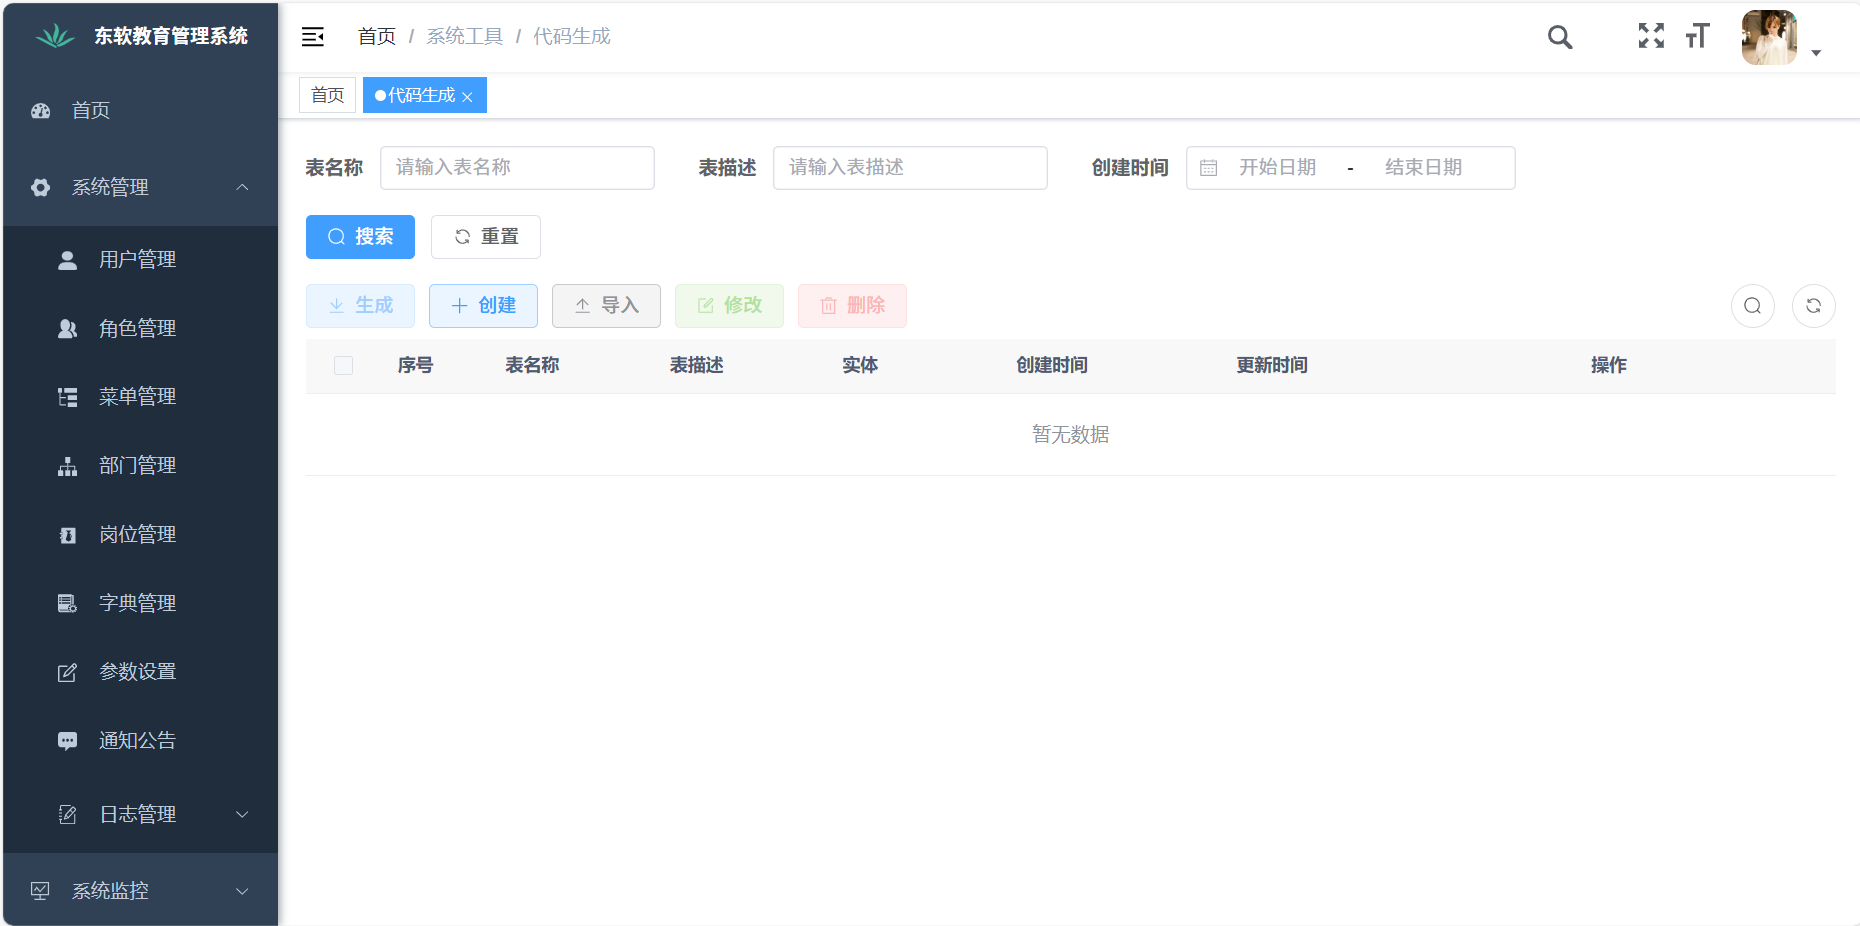Click the blue 搜索 button

click(360, 237)
